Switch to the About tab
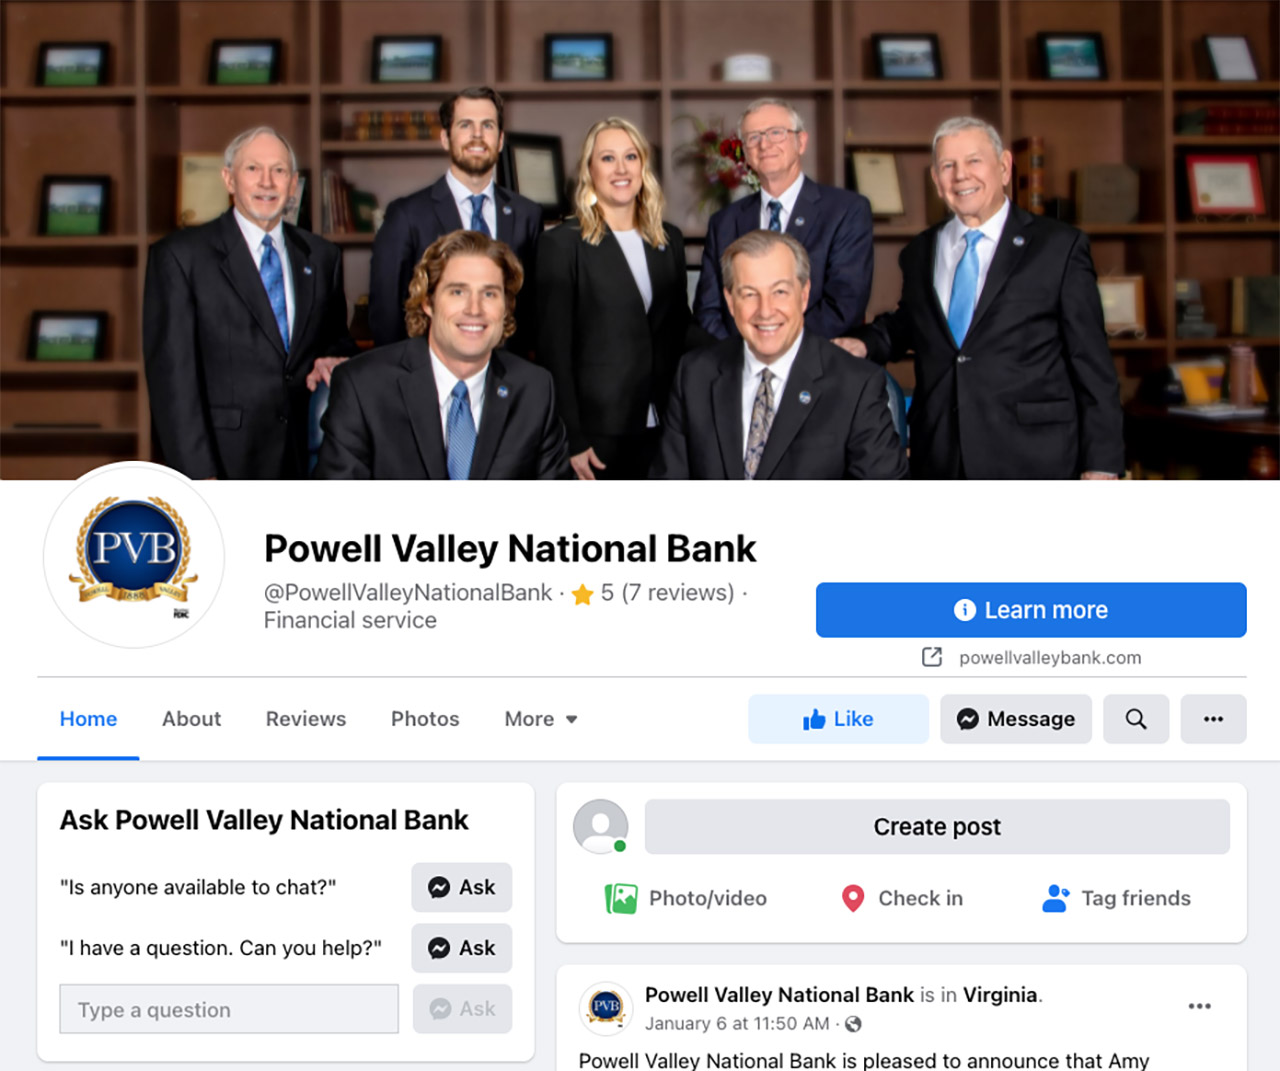Screen dimensions: 1280x1071 (191, 719)
